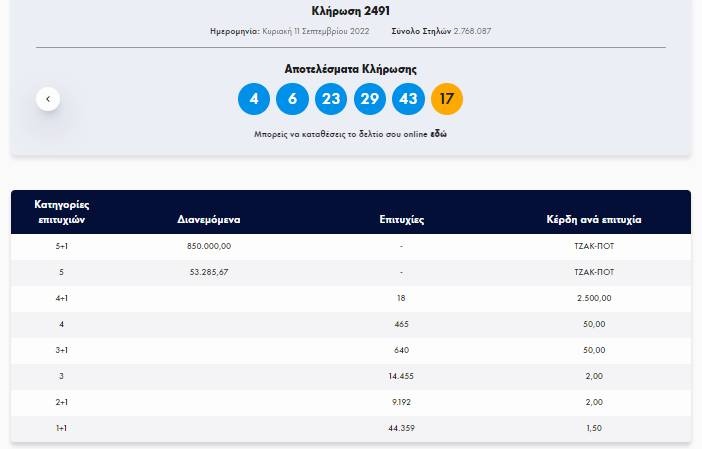Click the 53.285,67 amount in row 5
702x449 pixels.
point(209,272)
